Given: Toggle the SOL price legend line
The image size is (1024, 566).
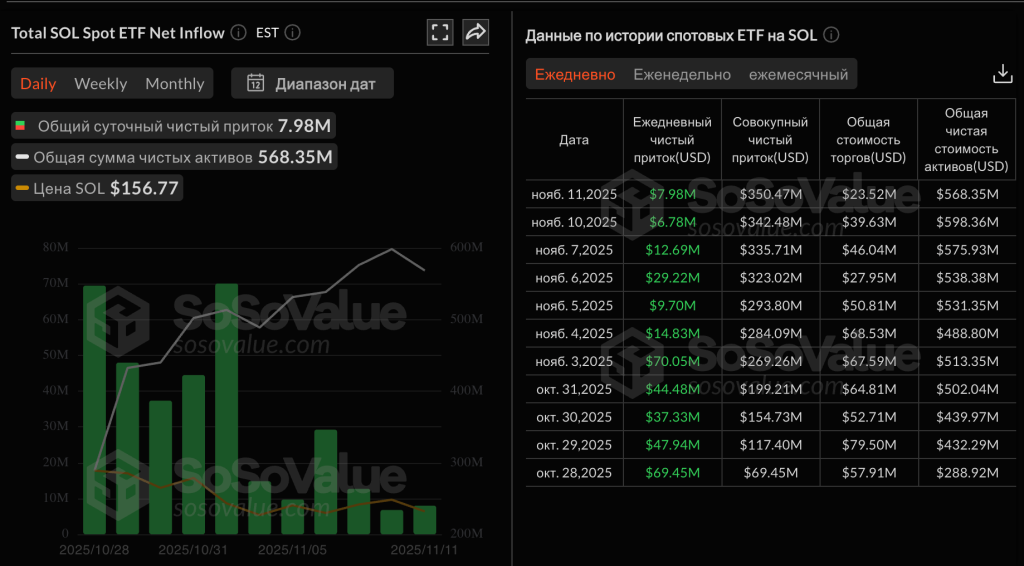Looking at the screenshot, I should click(21, 188).
